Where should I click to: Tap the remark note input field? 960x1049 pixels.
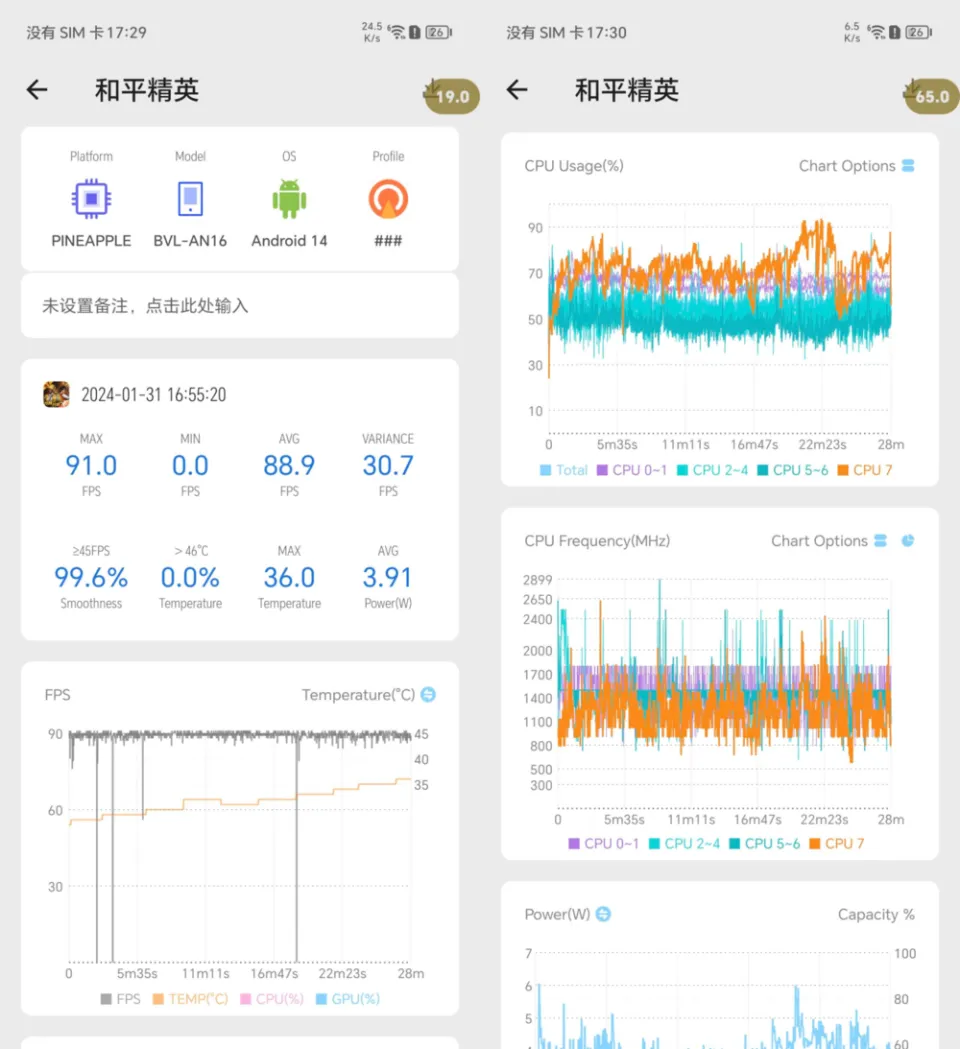pyautogui.click(x=239, y=306)
